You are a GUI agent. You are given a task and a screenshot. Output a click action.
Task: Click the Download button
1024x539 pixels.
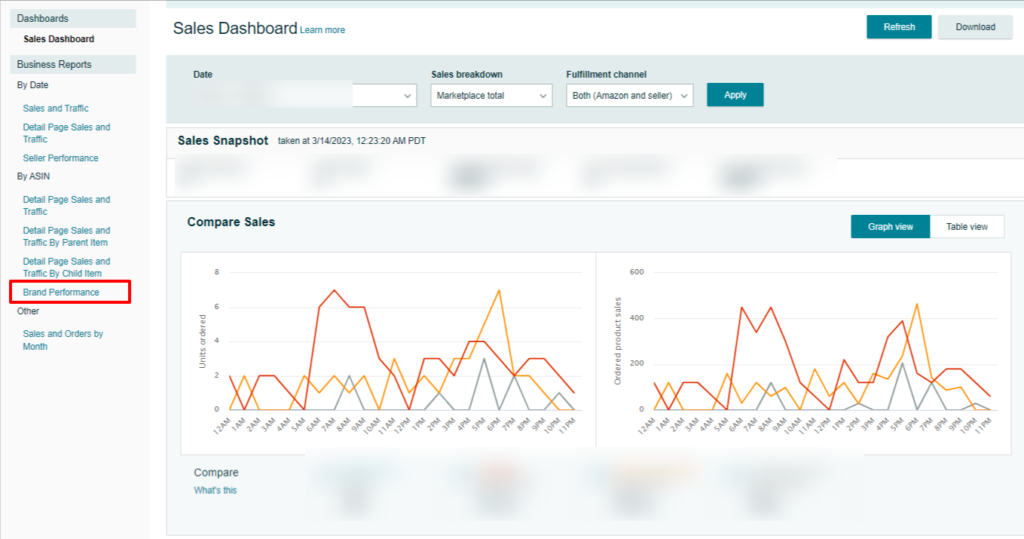975,27
